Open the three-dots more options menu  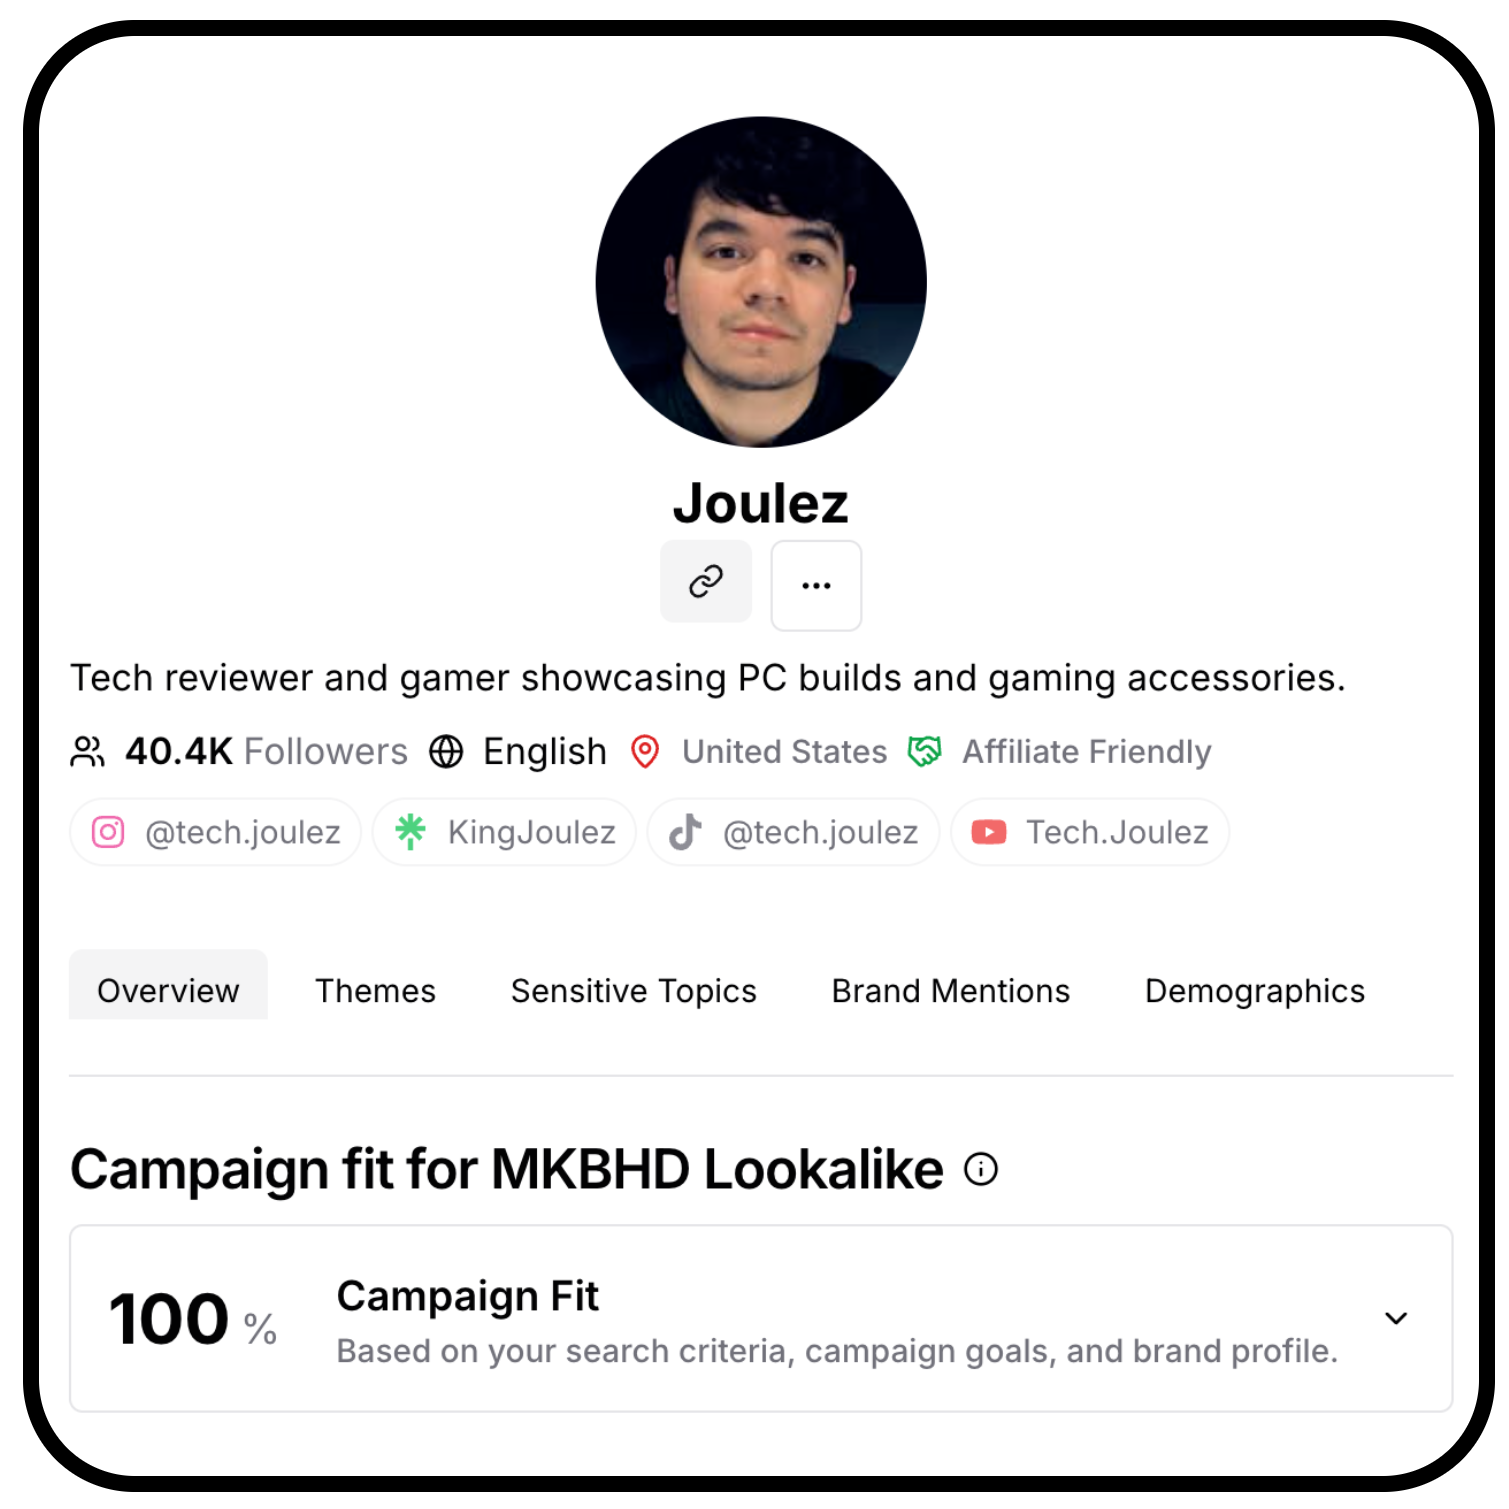[x=816, y=586]
